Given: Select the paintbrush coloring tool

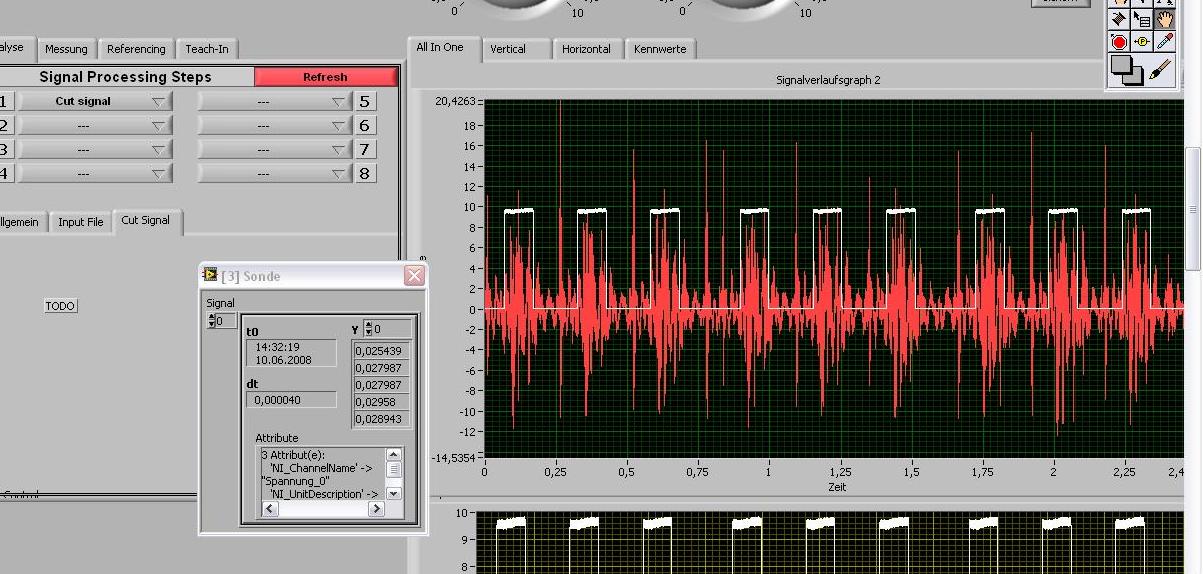Looking at the screenshot, I should pyautogui.click(x=1160, y=69).
